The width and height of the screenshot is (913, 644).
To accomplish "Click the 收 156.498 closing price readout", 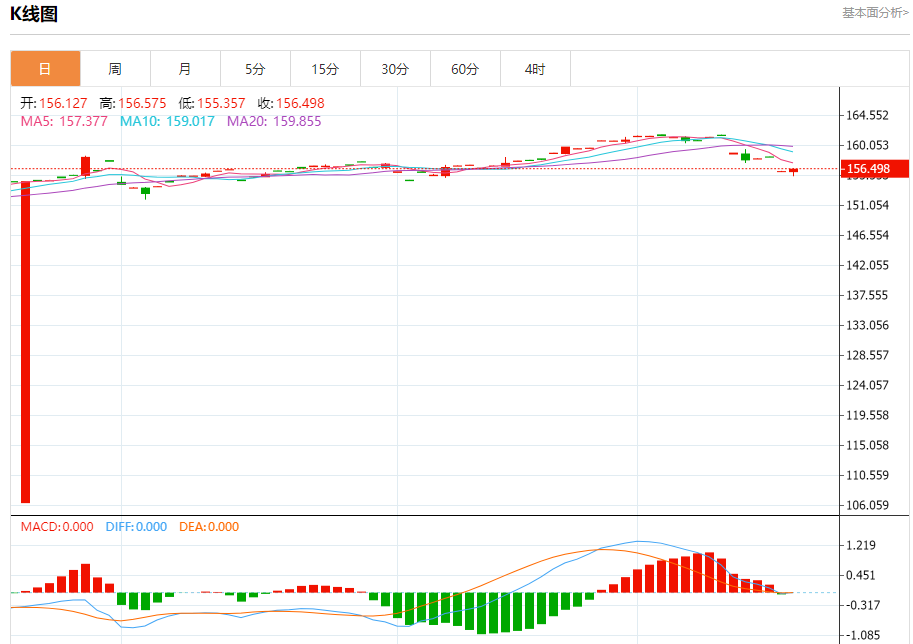I will click(x=290, y=103).
